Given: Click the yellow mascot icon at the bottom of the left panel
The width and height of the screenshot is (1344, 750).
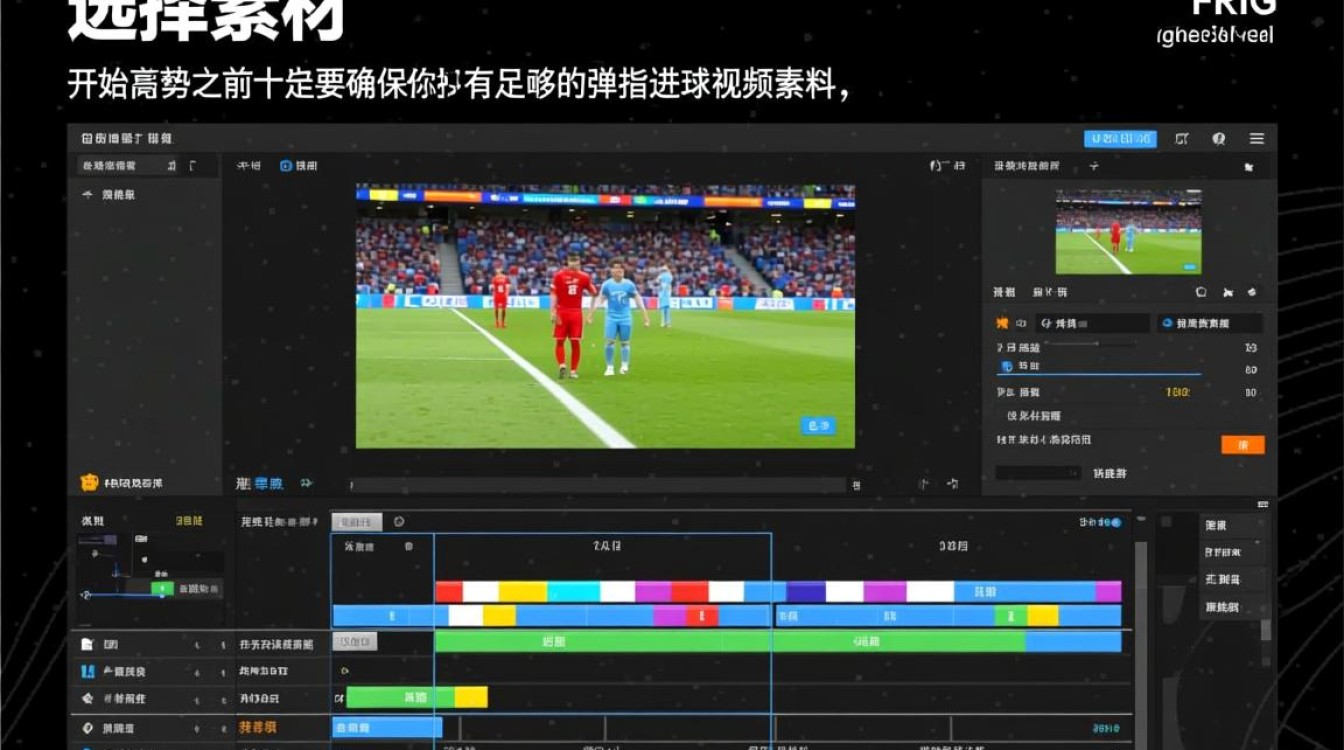Looking at the screenshot, I should pos(89,482).
